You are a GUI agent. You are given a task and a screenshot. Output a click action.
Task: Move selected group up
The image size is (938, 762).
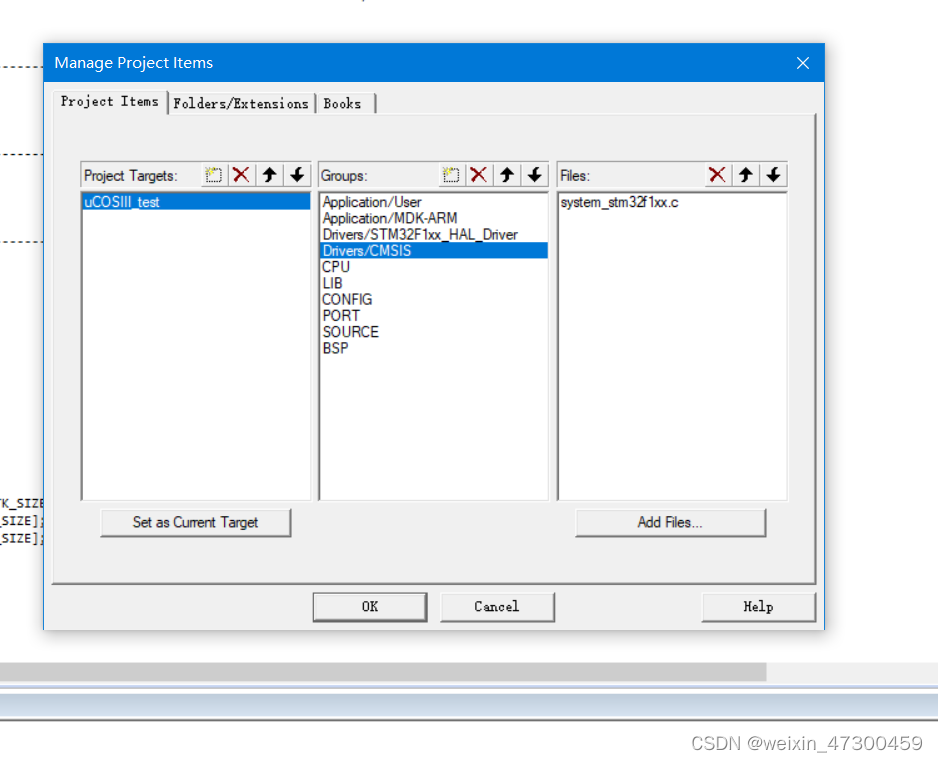507,175
